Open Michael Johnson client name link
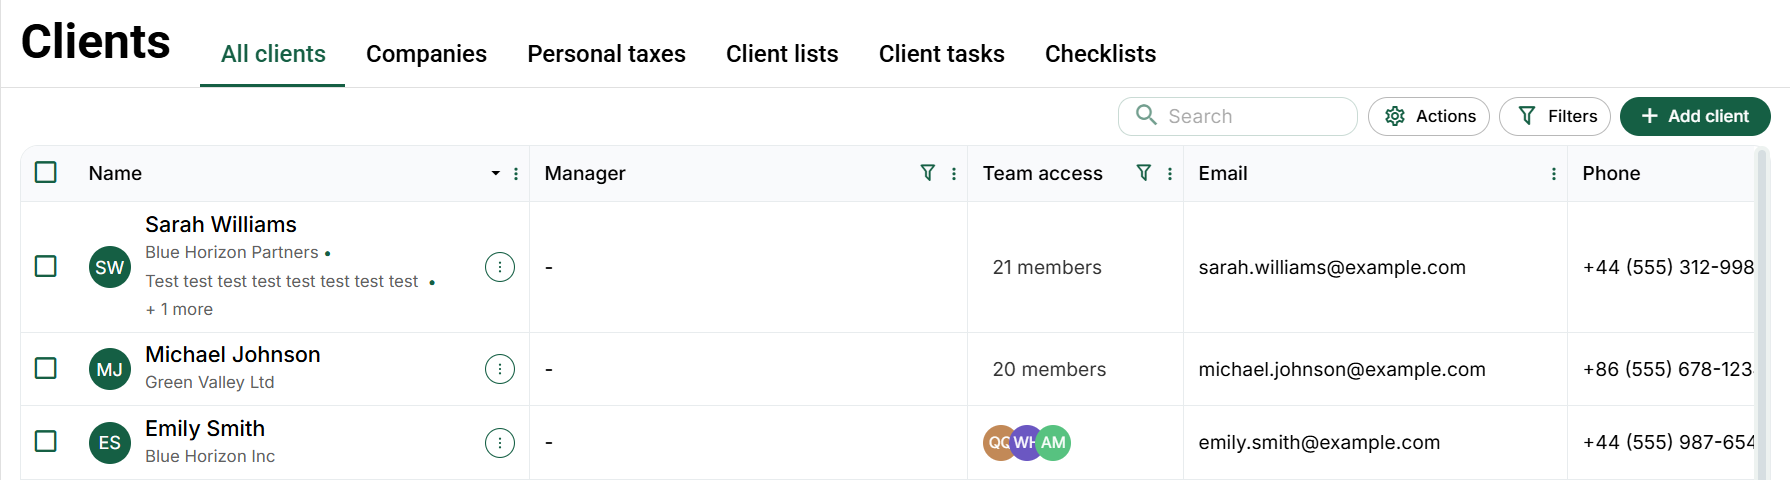This screenshot has height=480, width=1790. (x=233, y=354)
